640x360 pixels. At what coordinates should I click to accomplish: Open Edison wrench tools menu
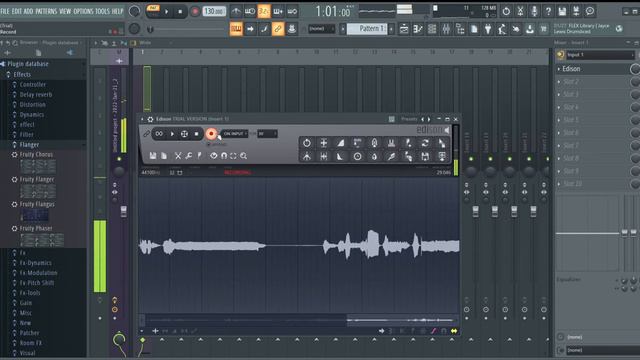[x=189, y=156]
